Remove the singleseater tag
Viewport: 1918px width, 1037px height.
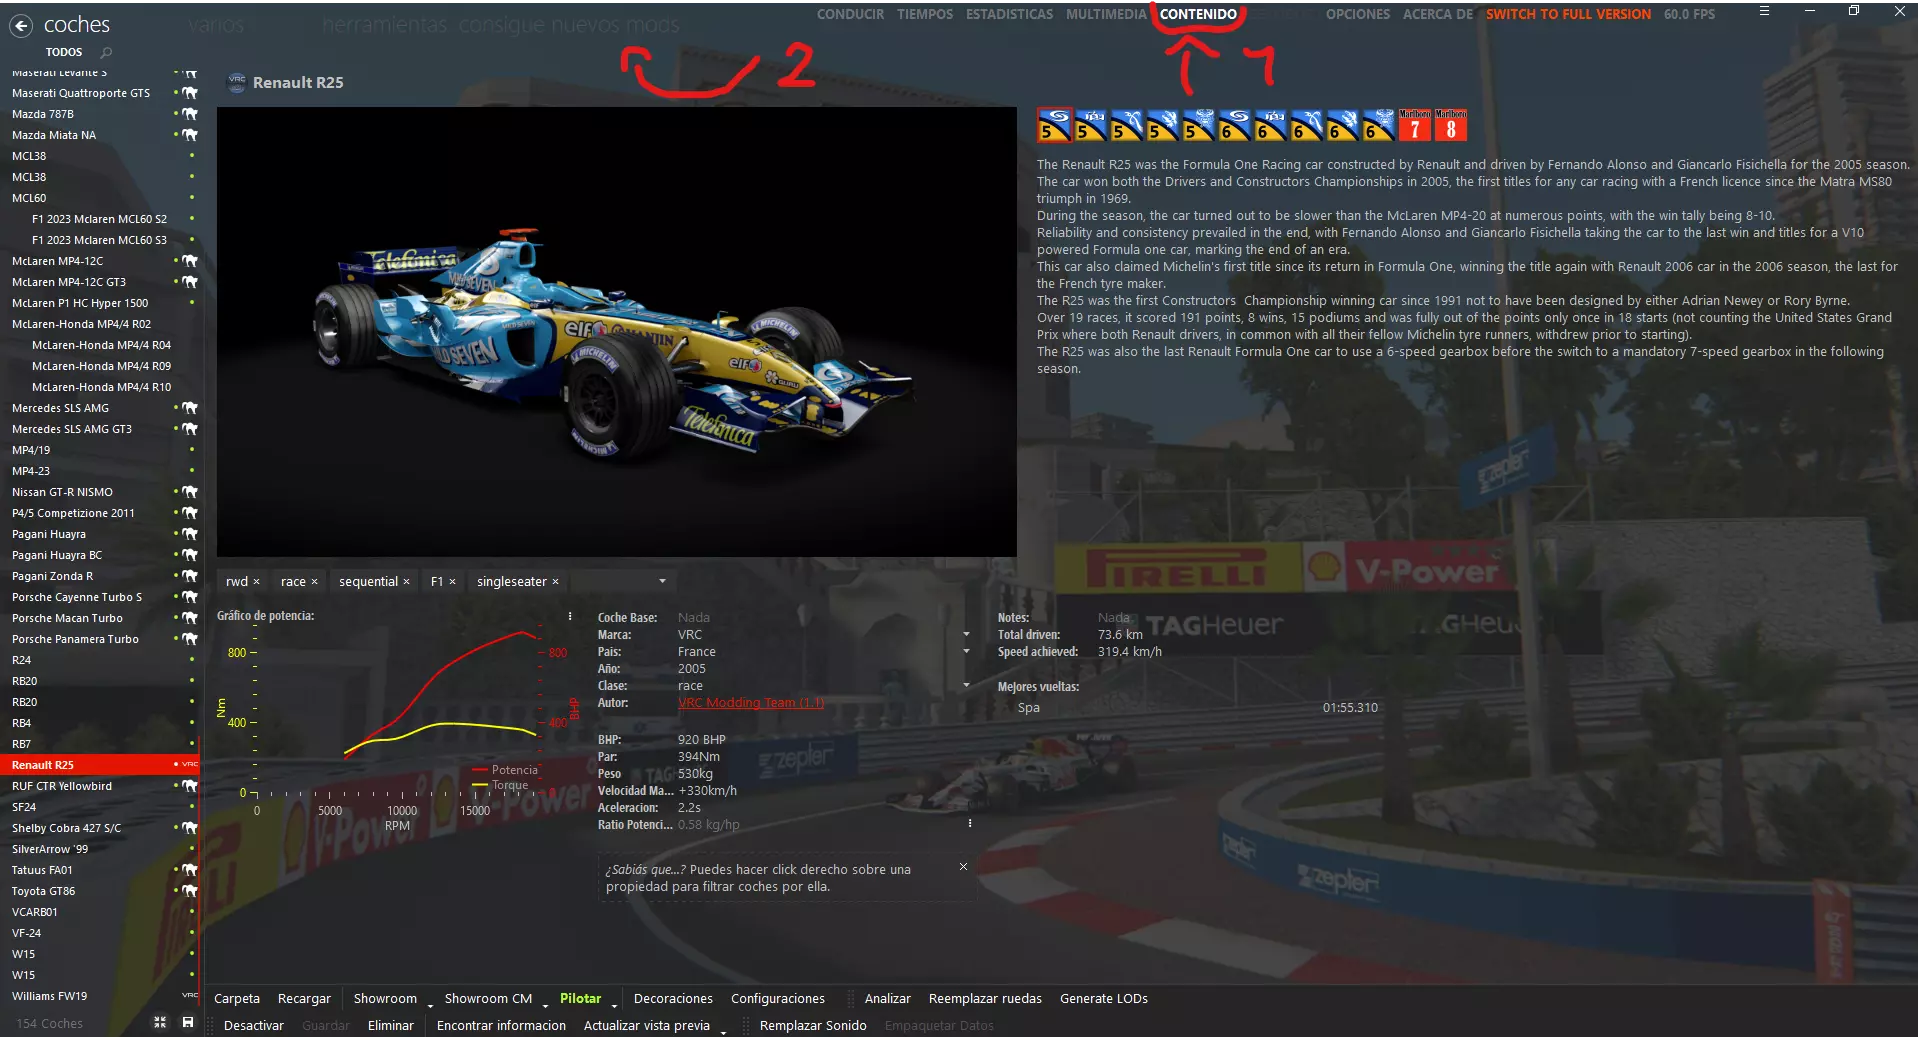coord(555,582)
